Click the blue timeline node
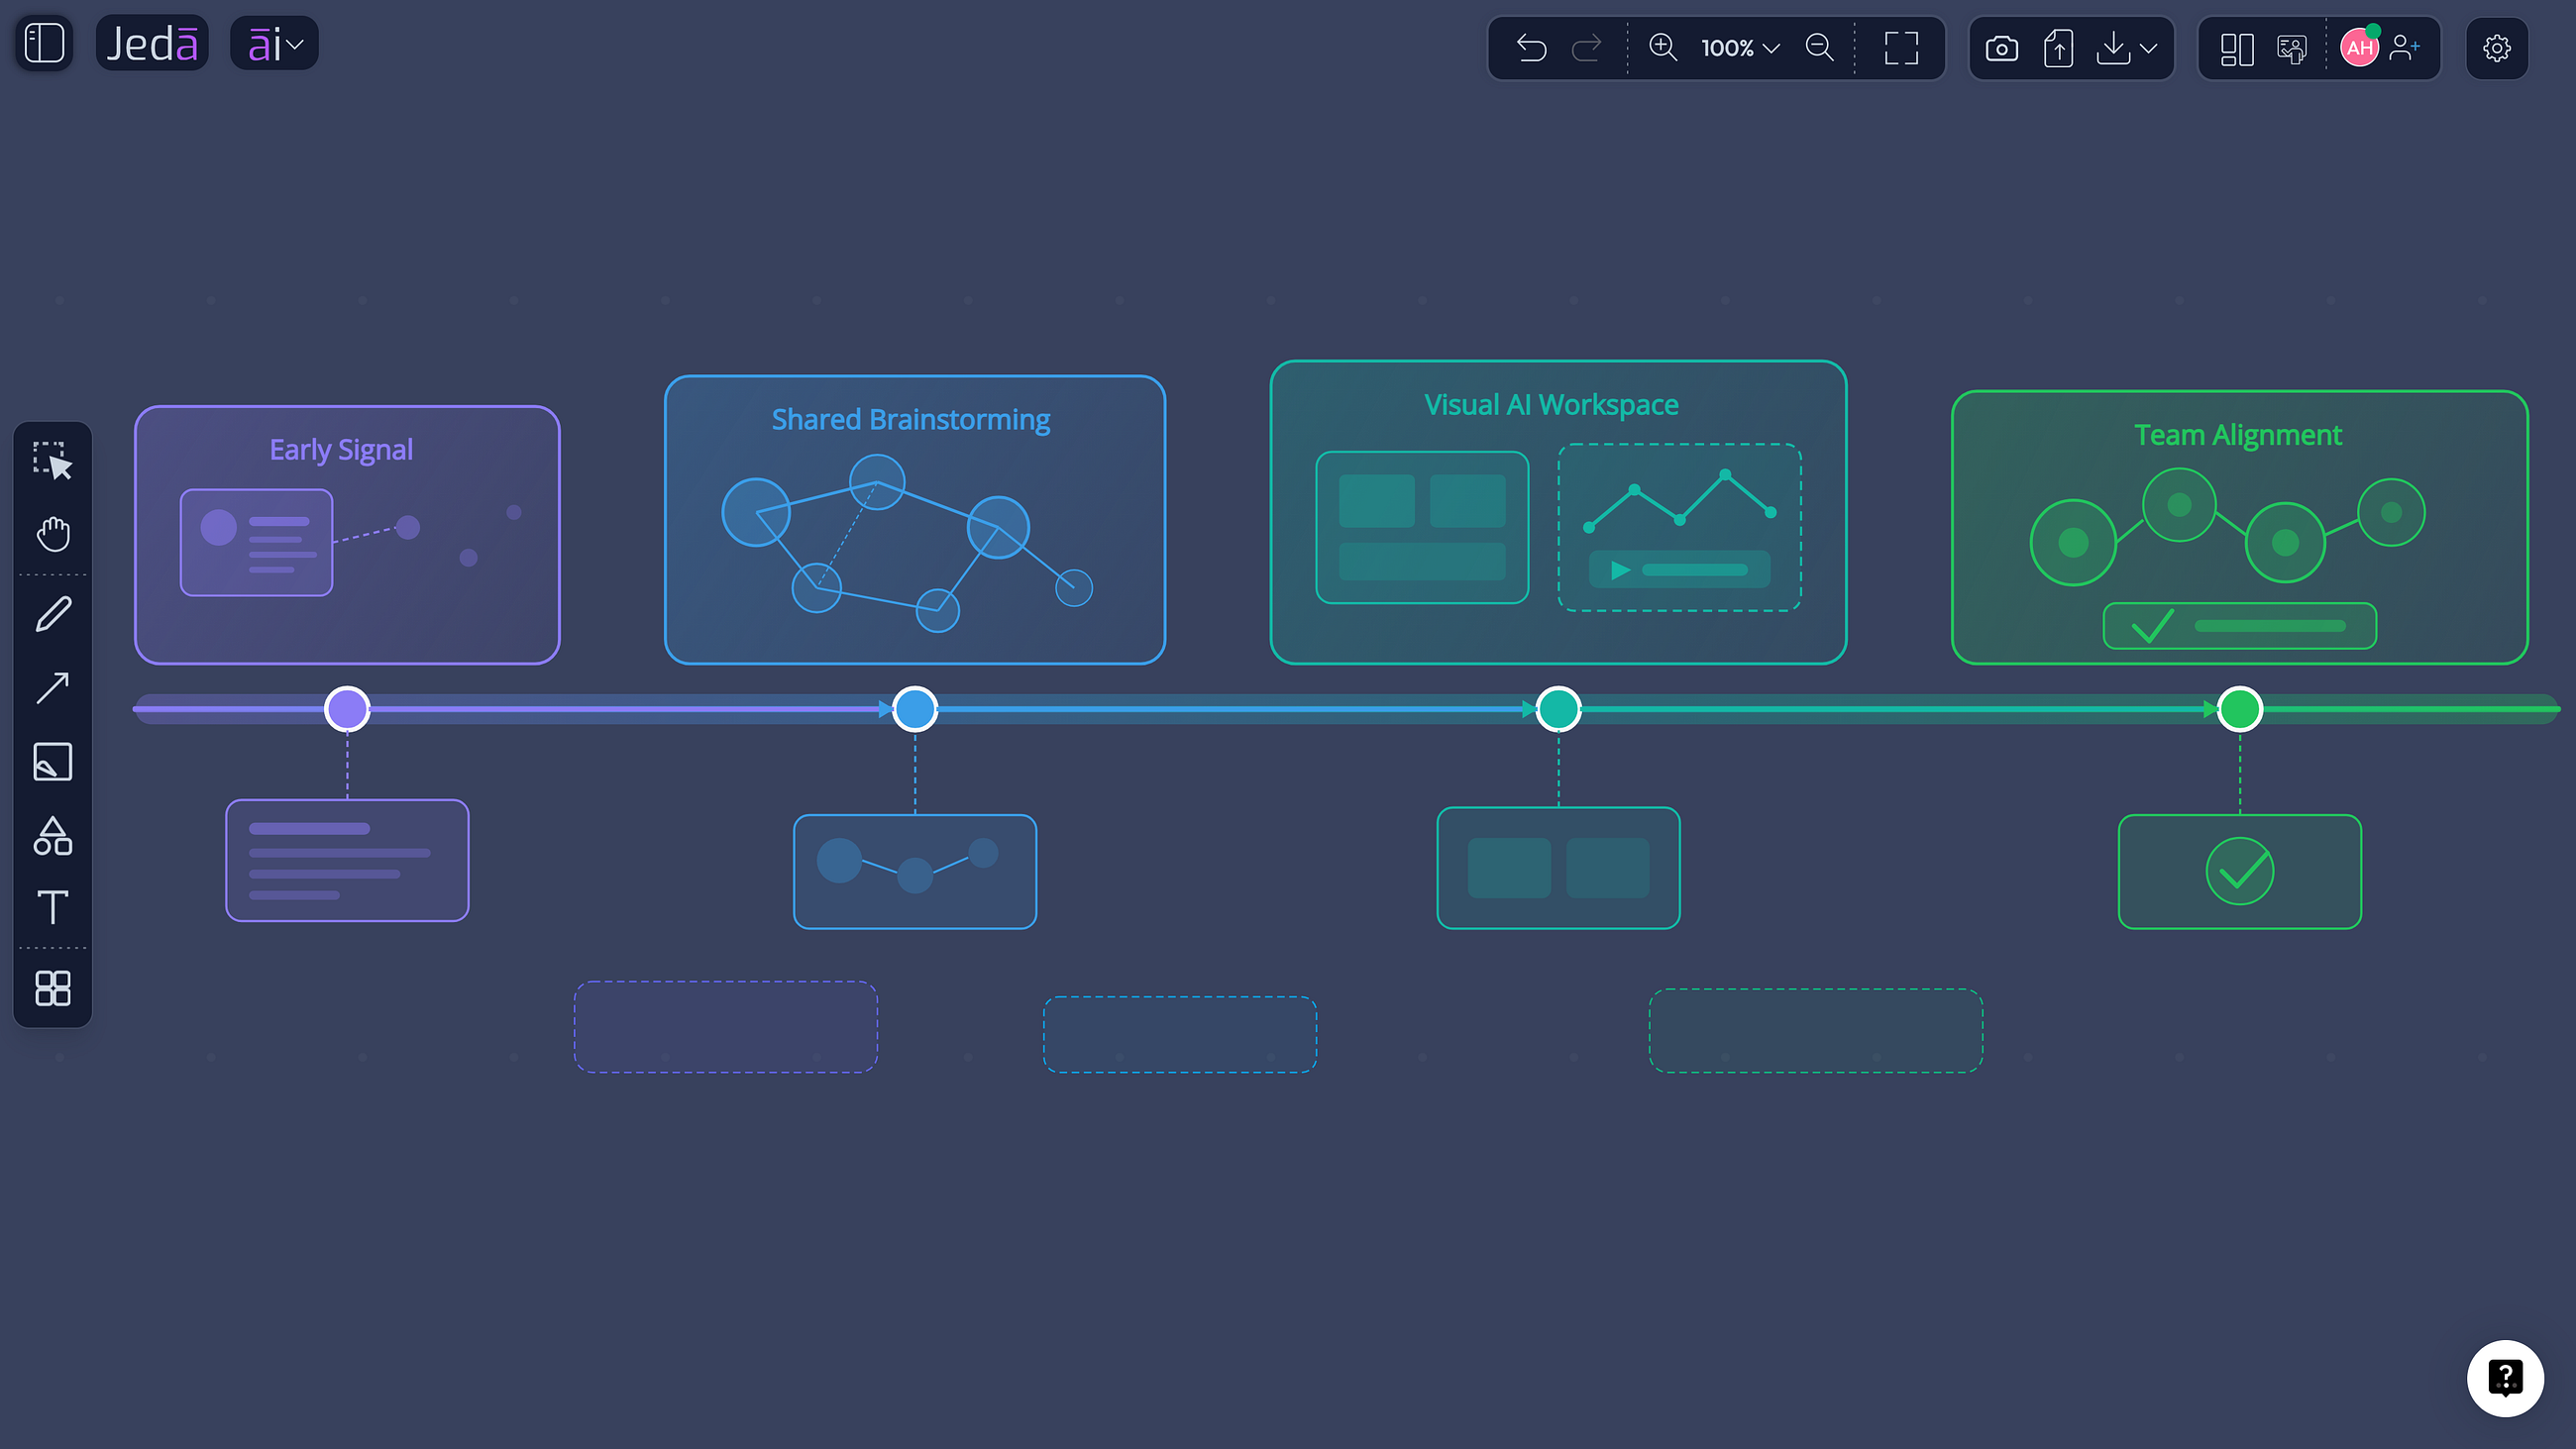 point(915,709)
